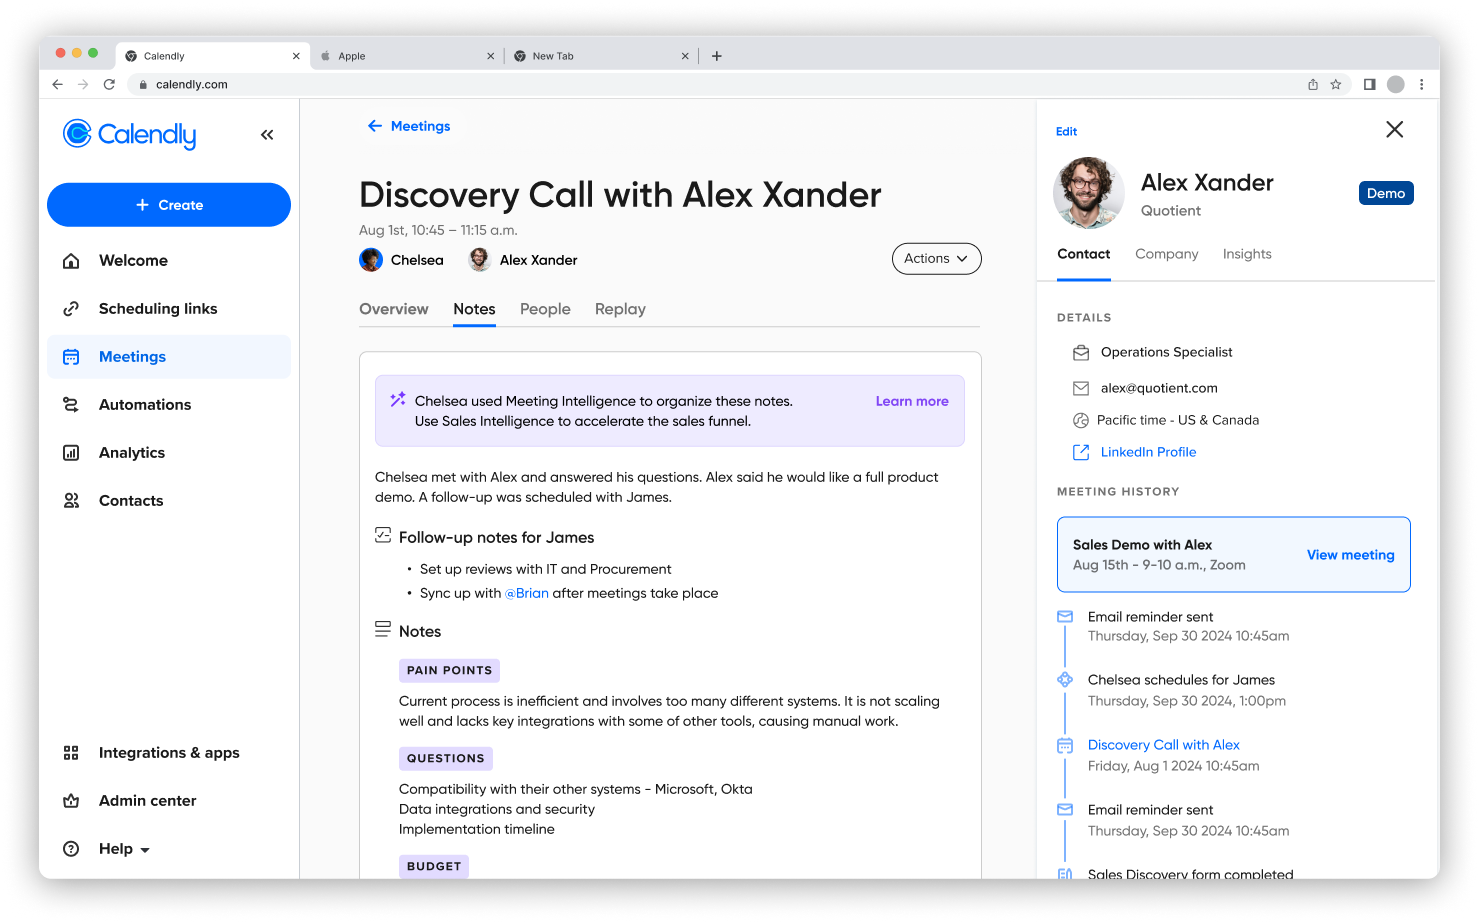Click the Notes section lines icon
The height and width of the screenshot is (922, 1479).
[x=383, y=629]
